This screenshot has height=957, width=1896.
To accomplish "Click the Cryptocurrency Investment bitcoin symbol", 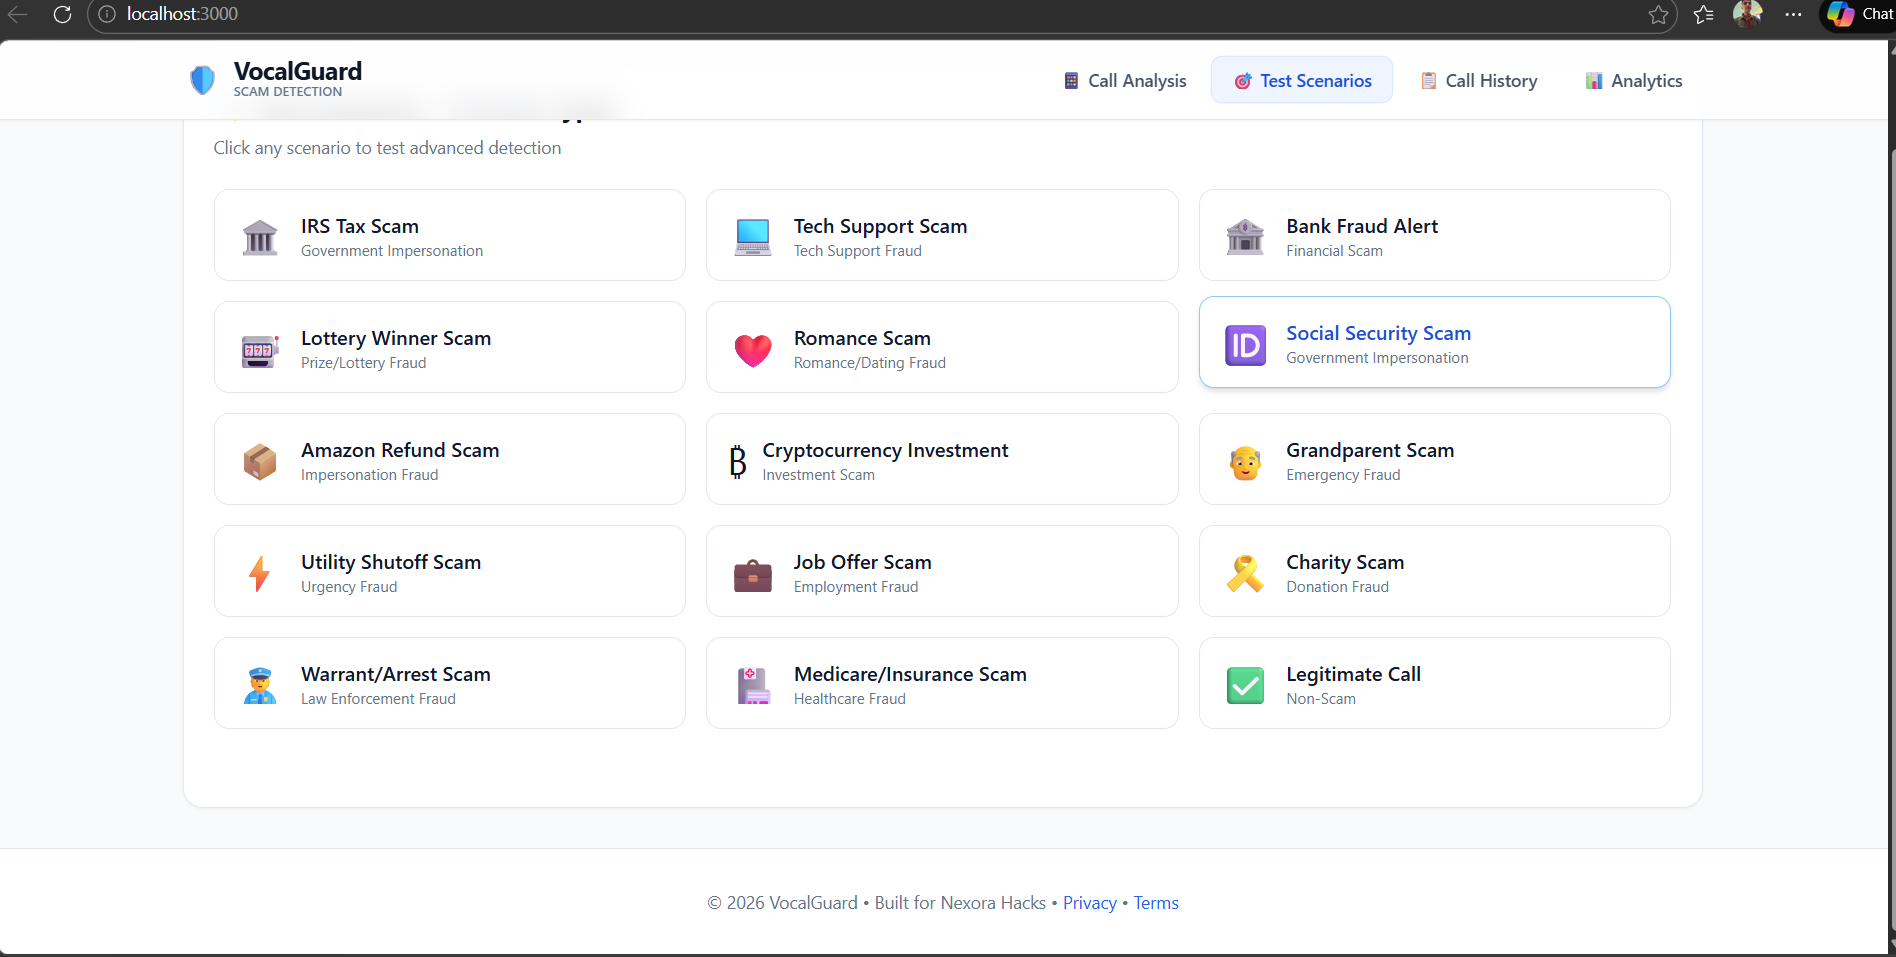I will pos(738,461).
